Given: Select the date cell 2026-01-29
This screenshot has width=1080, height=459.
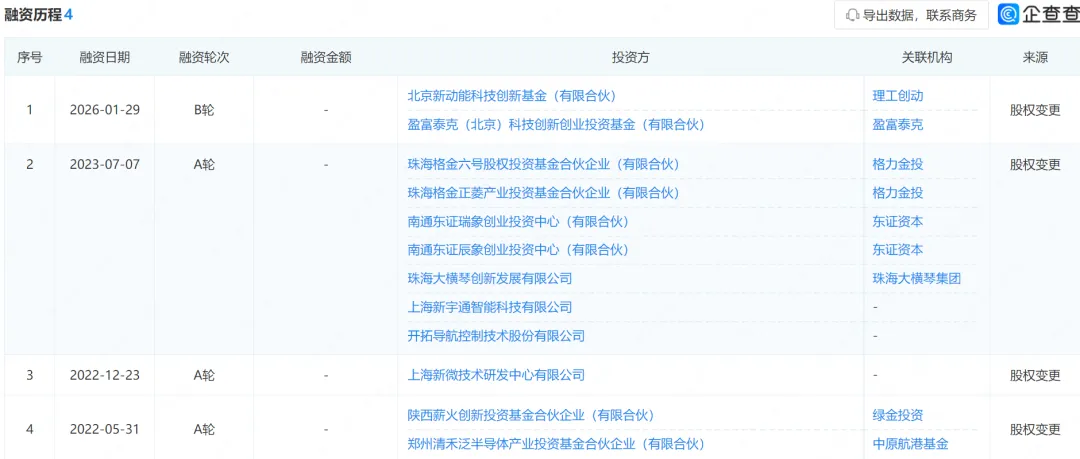Looking at the screenshot, I should click(x=105, y=110).
